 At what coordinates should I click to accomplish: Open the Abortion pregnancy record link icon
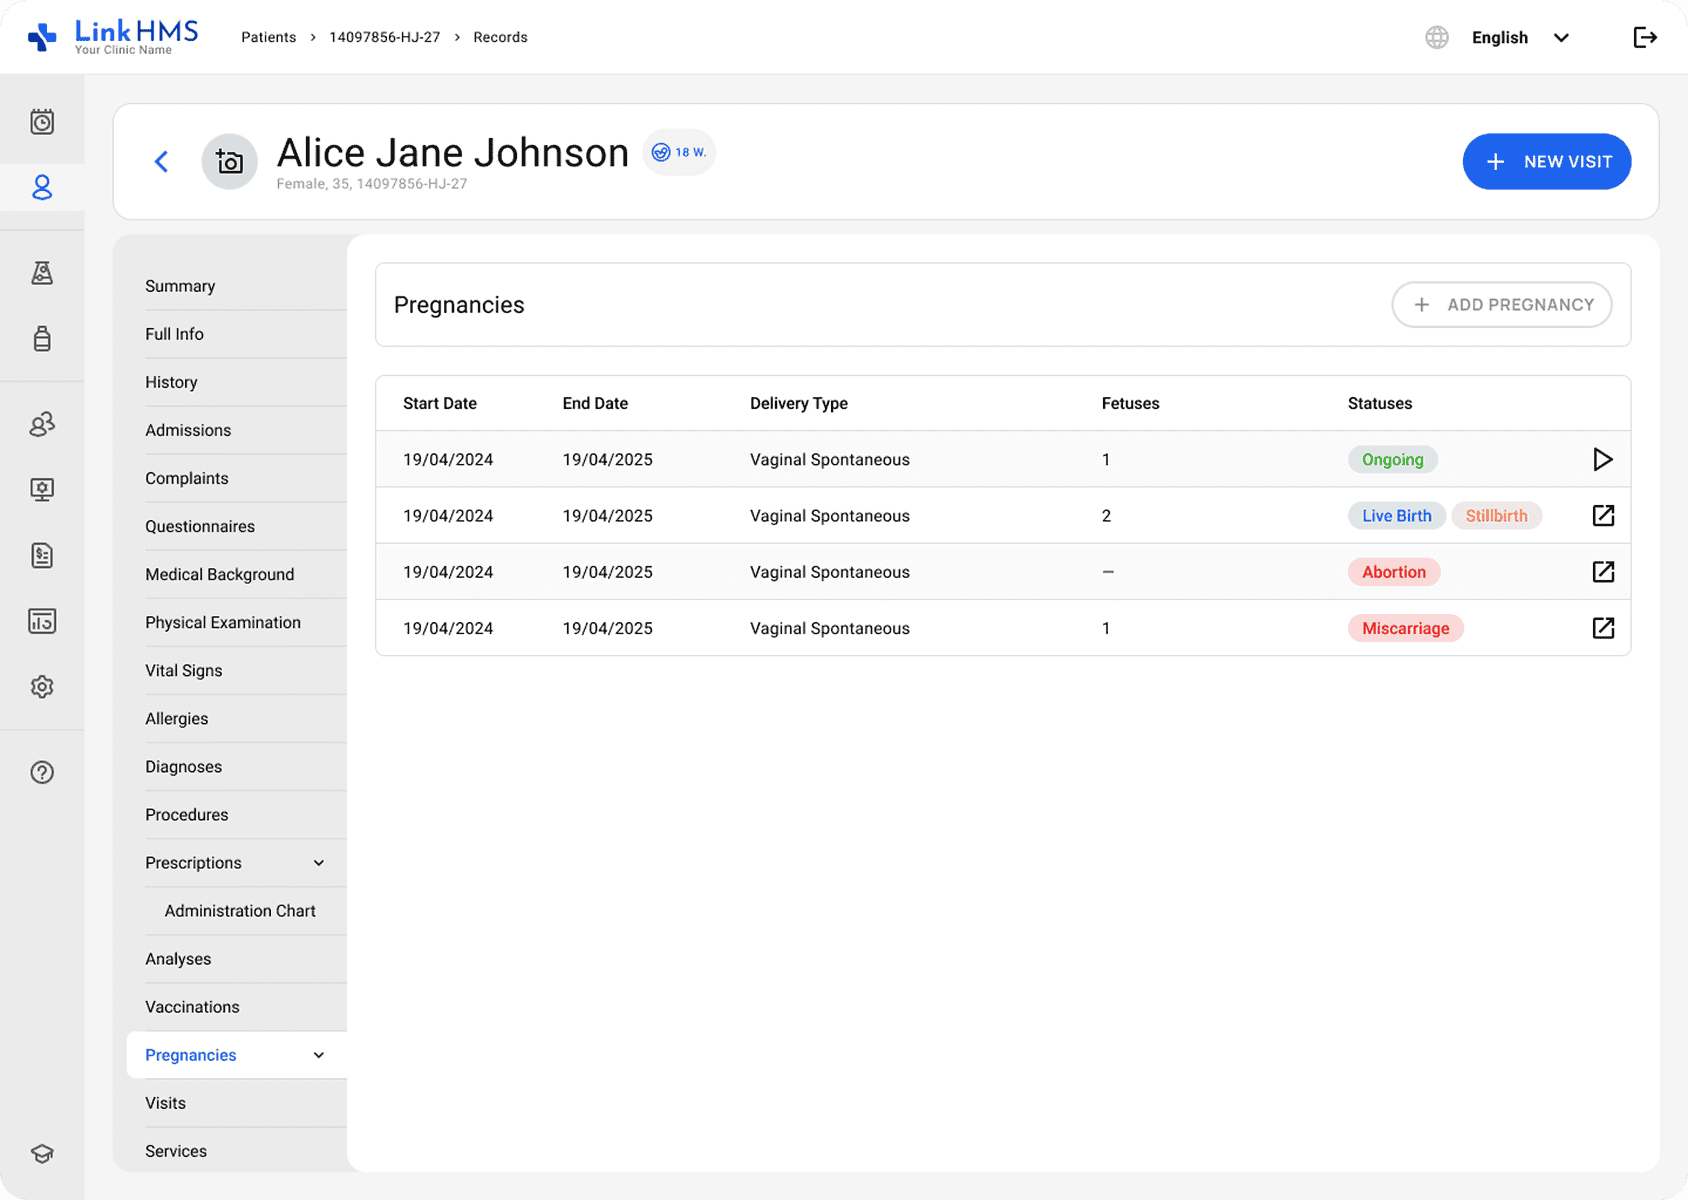[1602, 572]
